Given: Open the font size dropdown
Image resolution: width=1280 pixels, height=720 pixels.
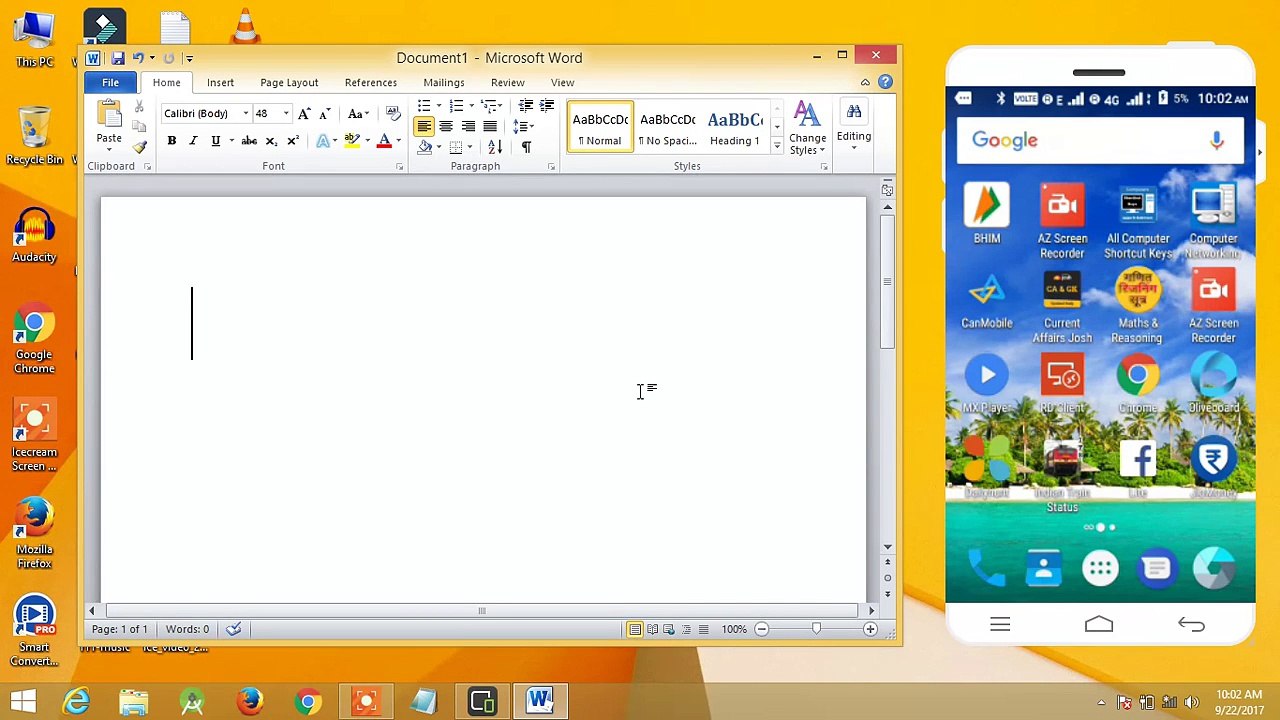Looking at the screenshot, I should tap(285, 114).
